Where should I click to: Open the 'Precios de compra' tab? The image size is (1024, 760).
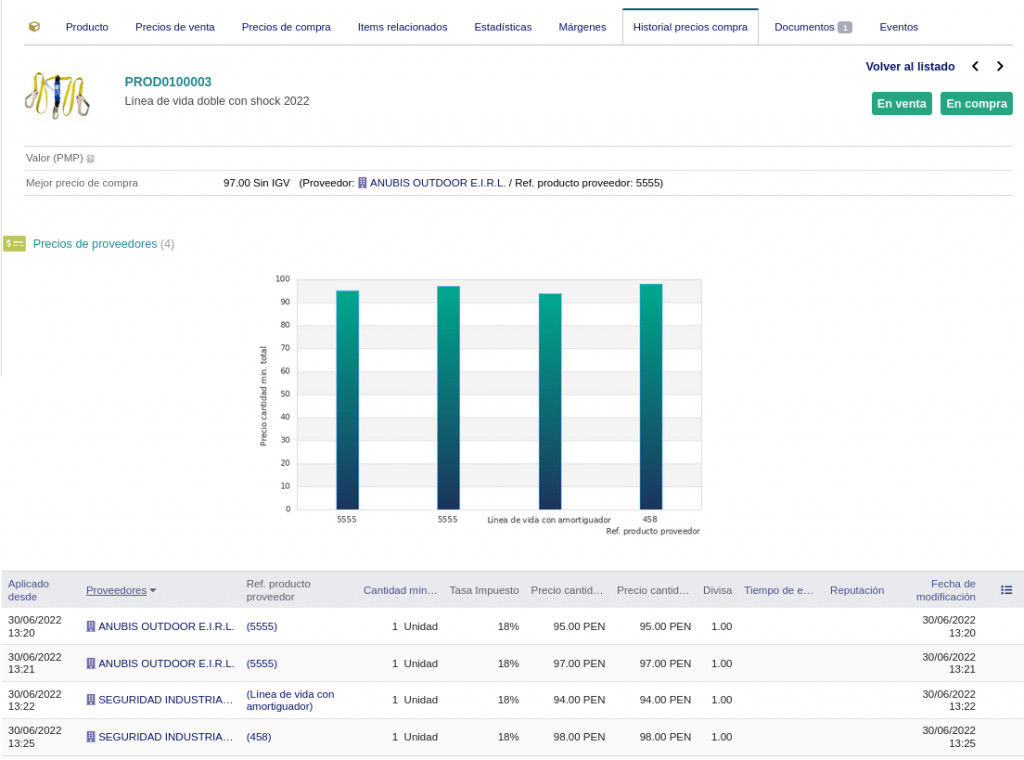point(286,27)
